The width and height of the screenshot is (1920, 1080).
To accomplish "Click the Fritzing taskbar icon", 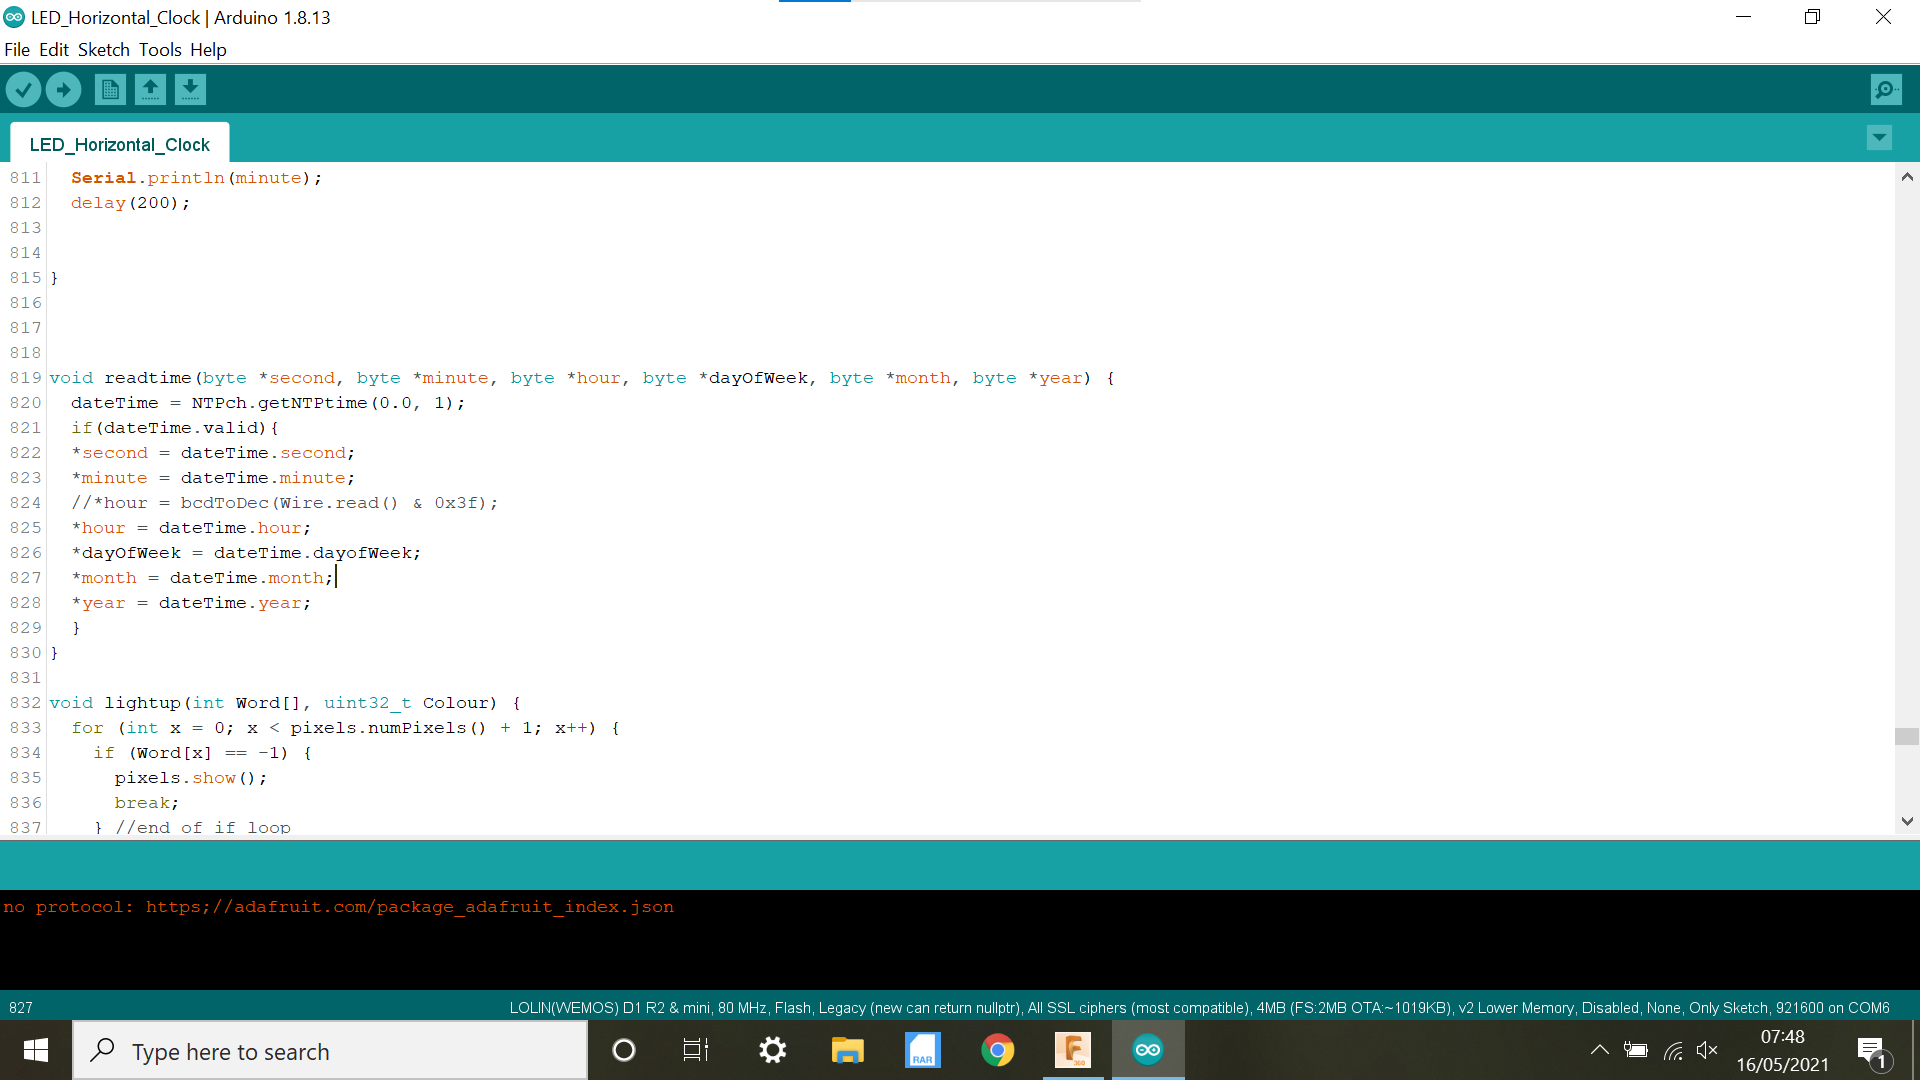I will tap(1073, 1051).
